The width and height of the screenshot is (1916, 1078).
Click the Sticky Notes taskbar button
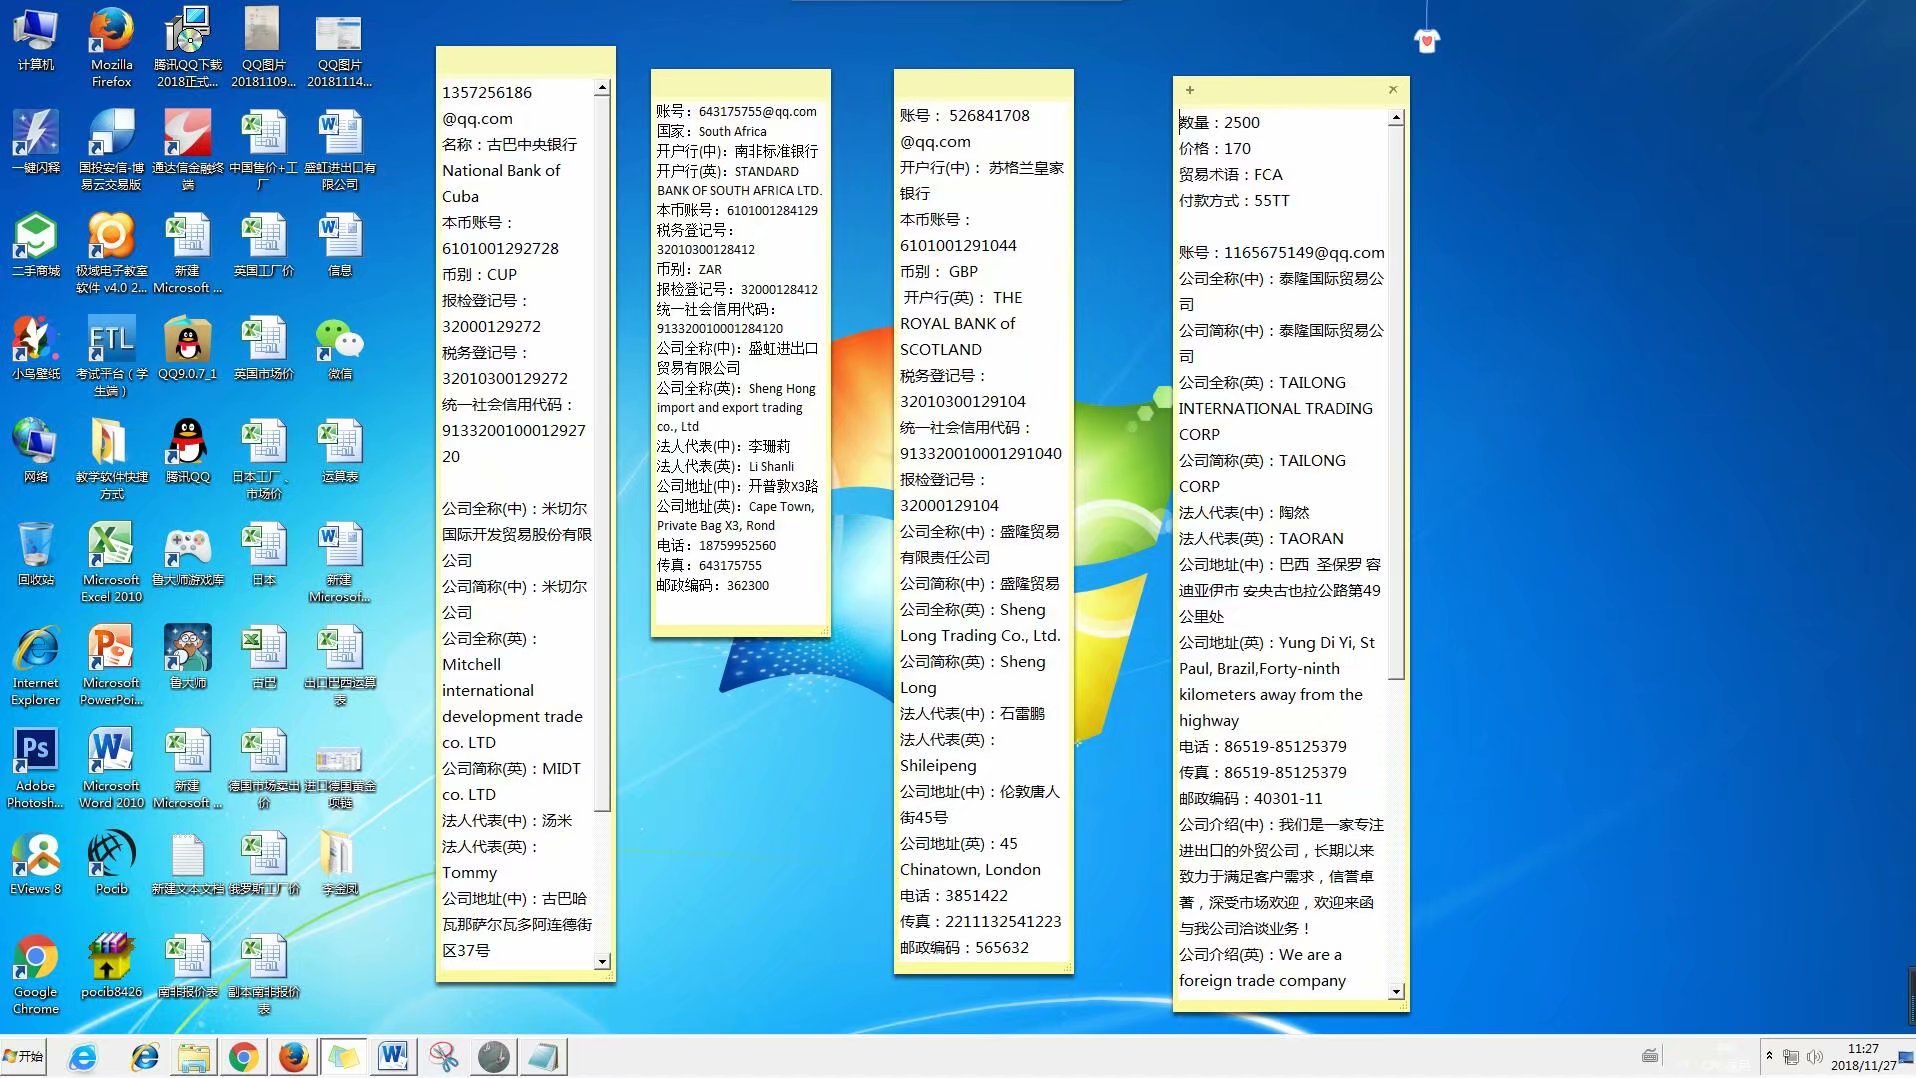point(343,1057)
